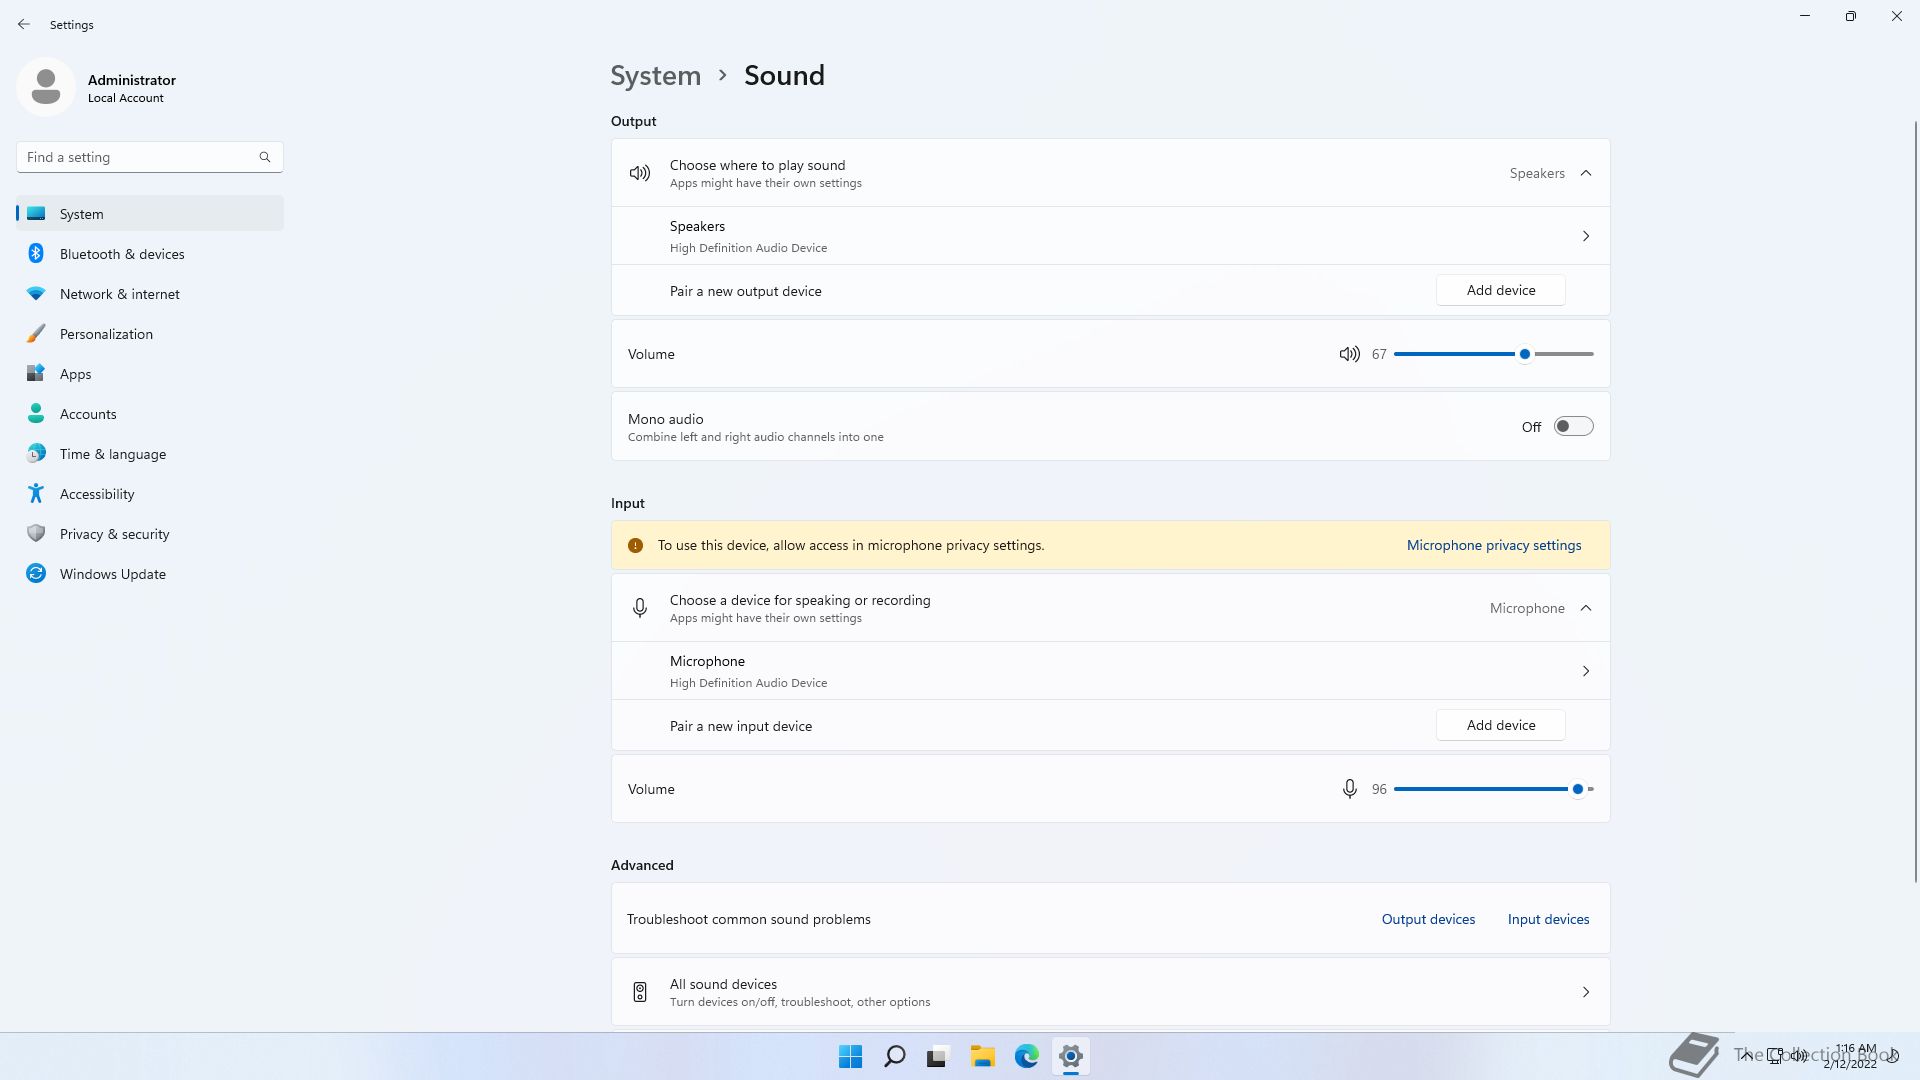The width and height of the screenshot is (1920, 1080).
Task: Click the orange warning icon in Input banner
Action: click(x=635, y=545)
